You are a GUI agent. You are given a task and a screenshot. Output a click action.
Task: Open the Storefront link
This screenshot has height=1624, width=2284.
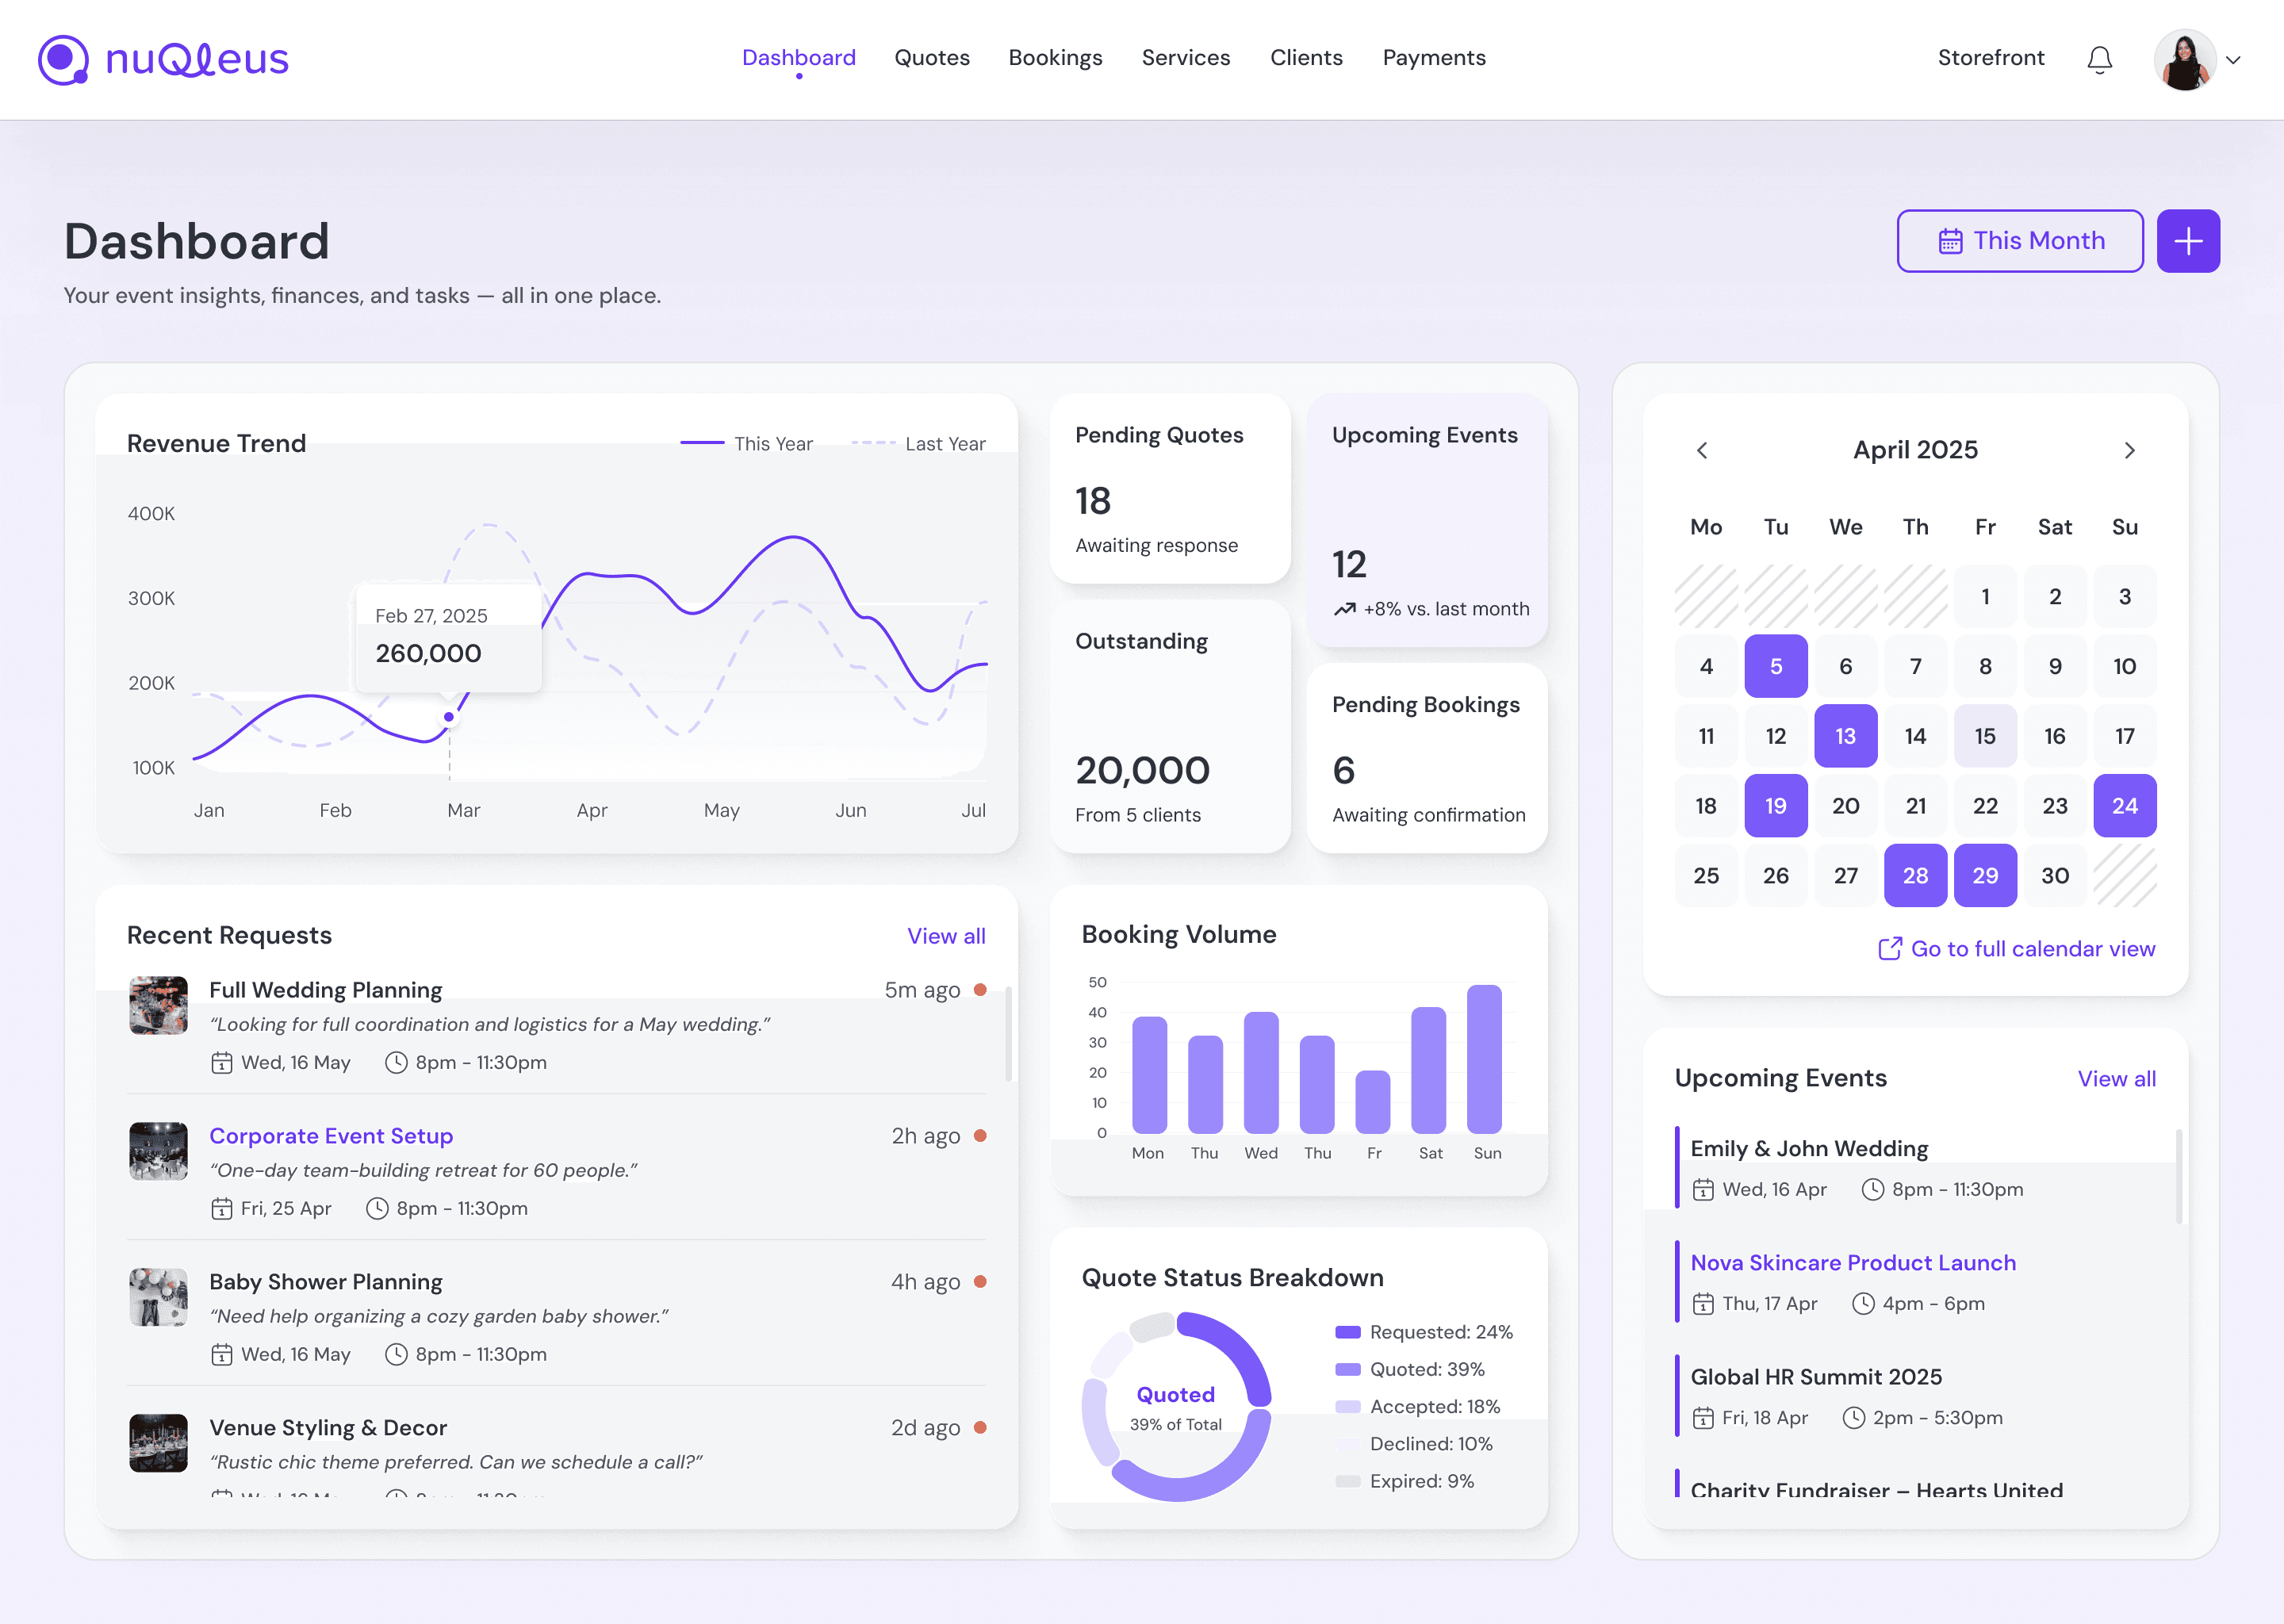pyautogui.click(x=1990, y=58)
